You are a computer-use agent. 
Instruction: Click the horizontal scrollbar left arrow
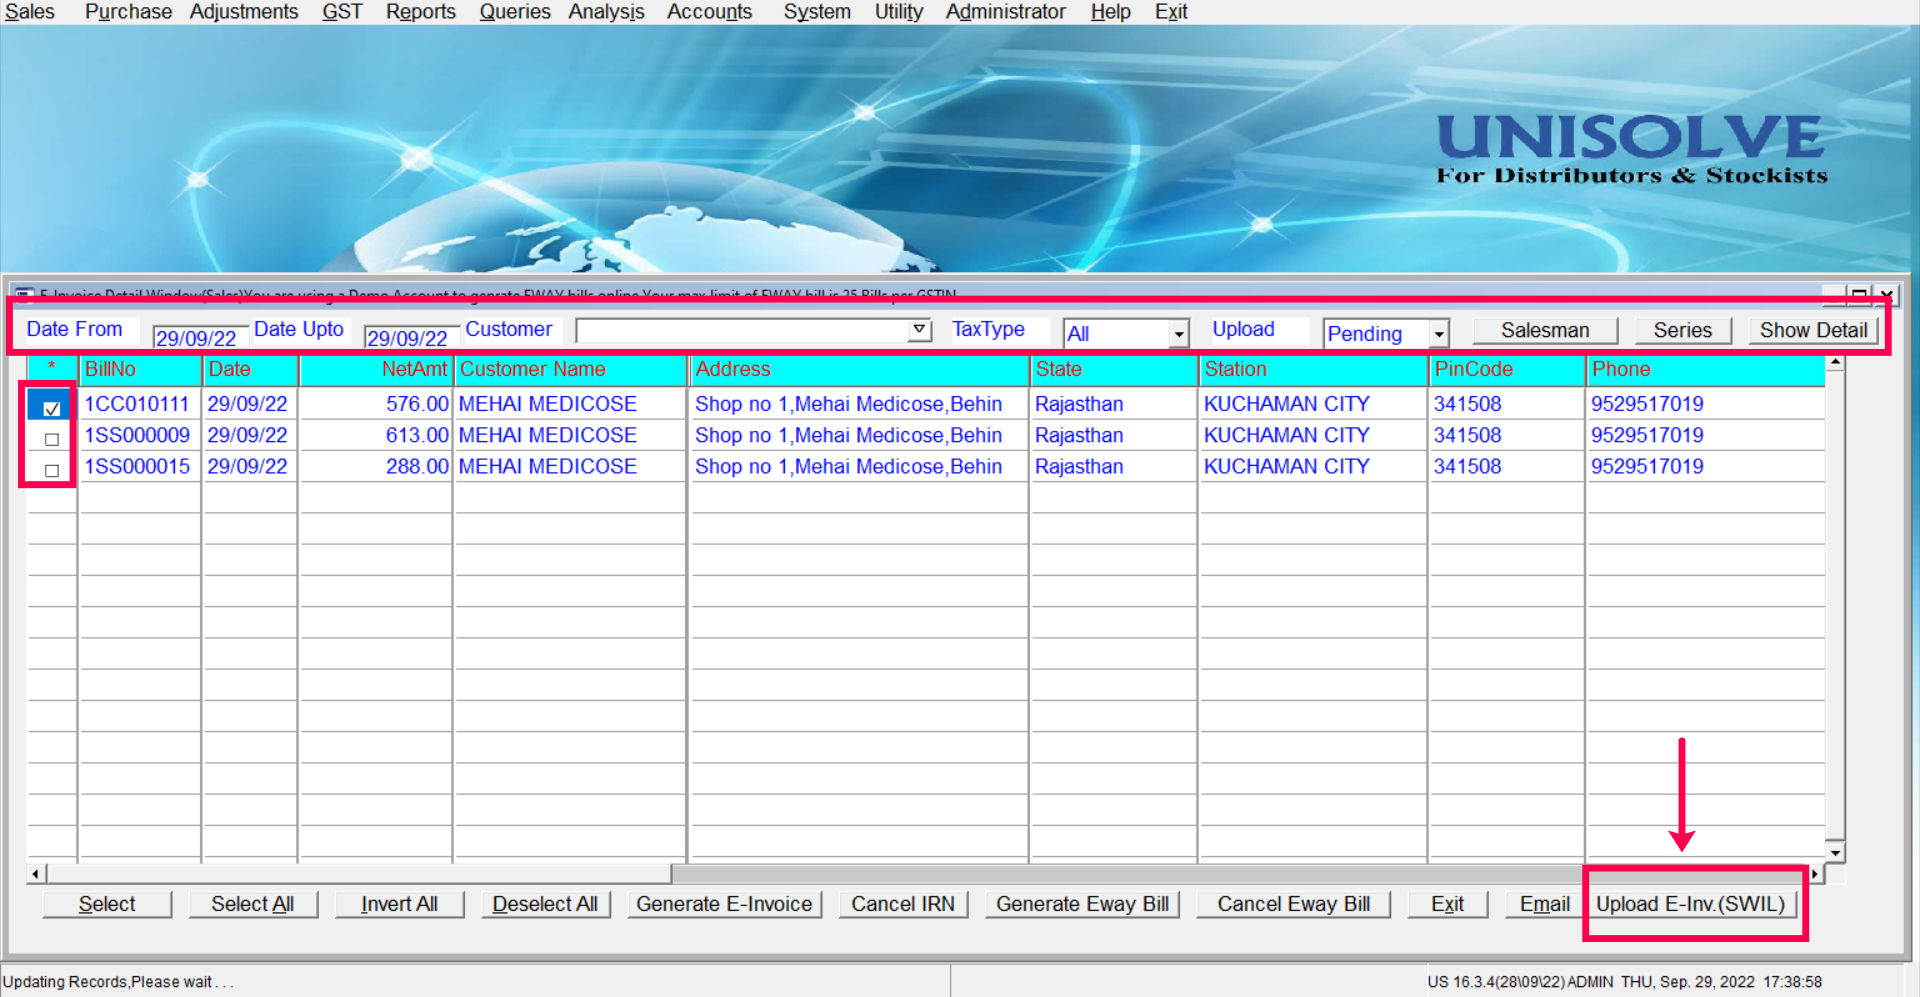(36, 874)
